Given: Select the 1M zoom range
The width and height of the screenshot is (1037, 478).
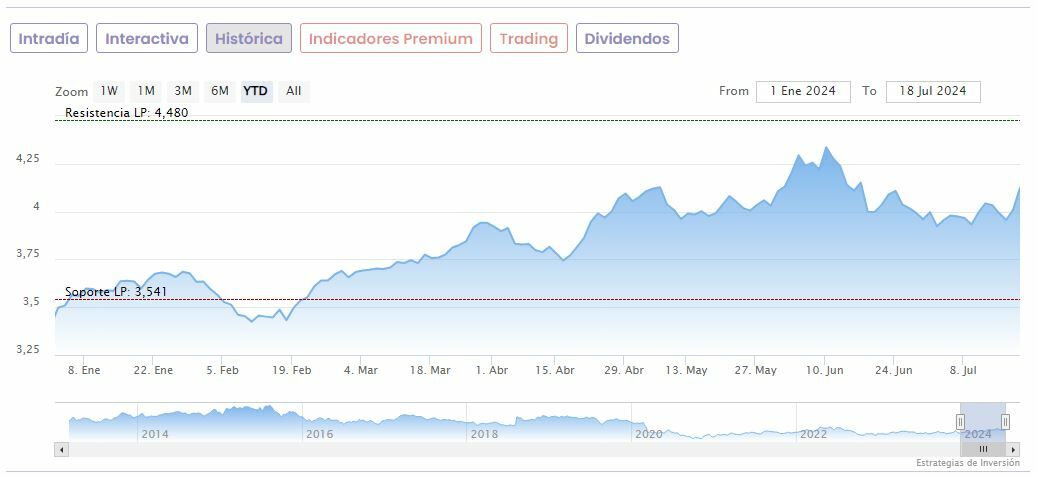Looking at the screenshot, I should [x=146, y=91].
